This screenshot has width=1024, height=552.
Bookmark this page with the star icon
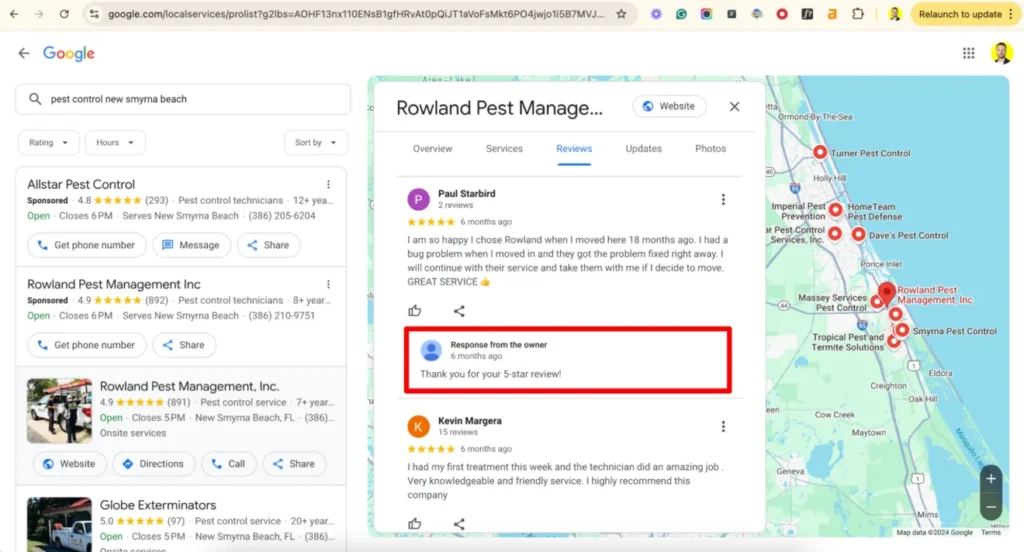click(621, 14)
